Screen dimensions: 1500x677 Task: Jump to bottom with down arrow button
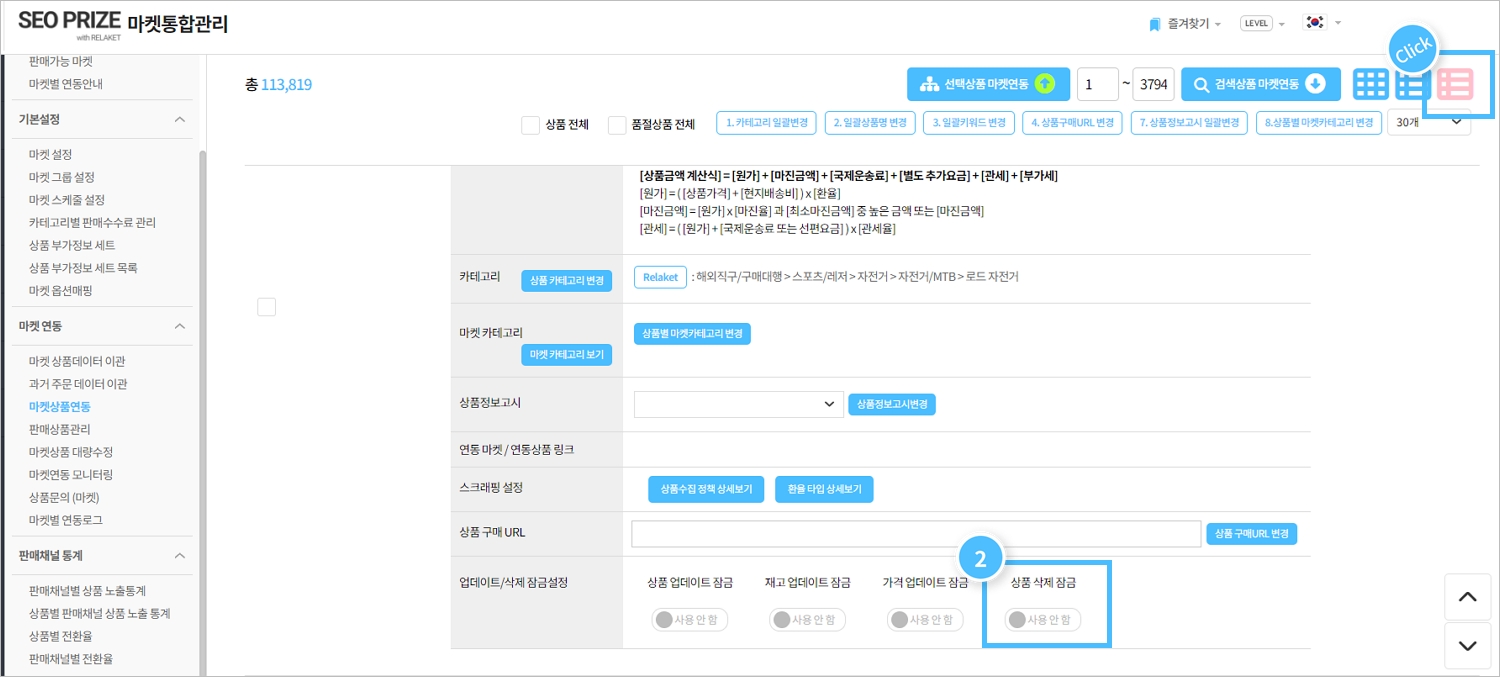[x=1467, y=645]
